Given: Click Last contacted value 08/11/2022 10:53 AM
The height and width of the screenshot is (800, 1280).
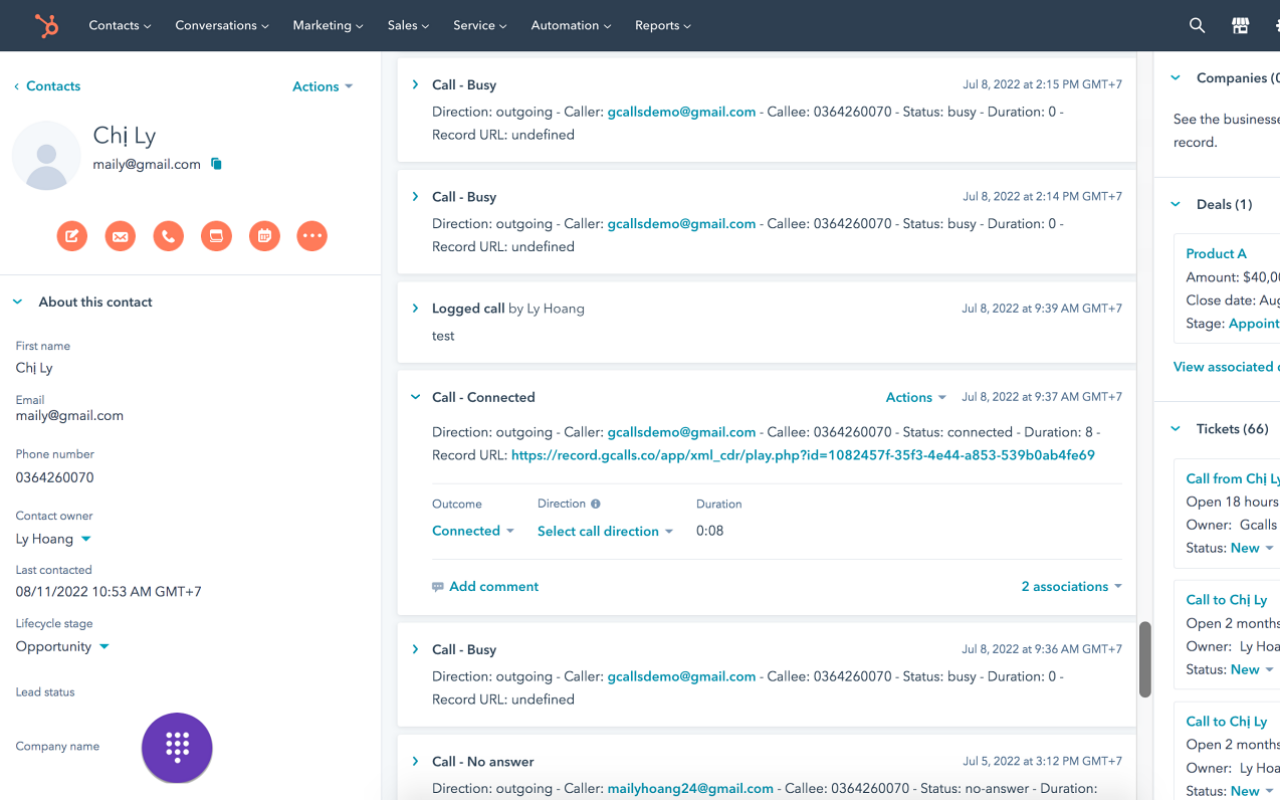Looking at the screenshot, I should [x=108, y=592].
